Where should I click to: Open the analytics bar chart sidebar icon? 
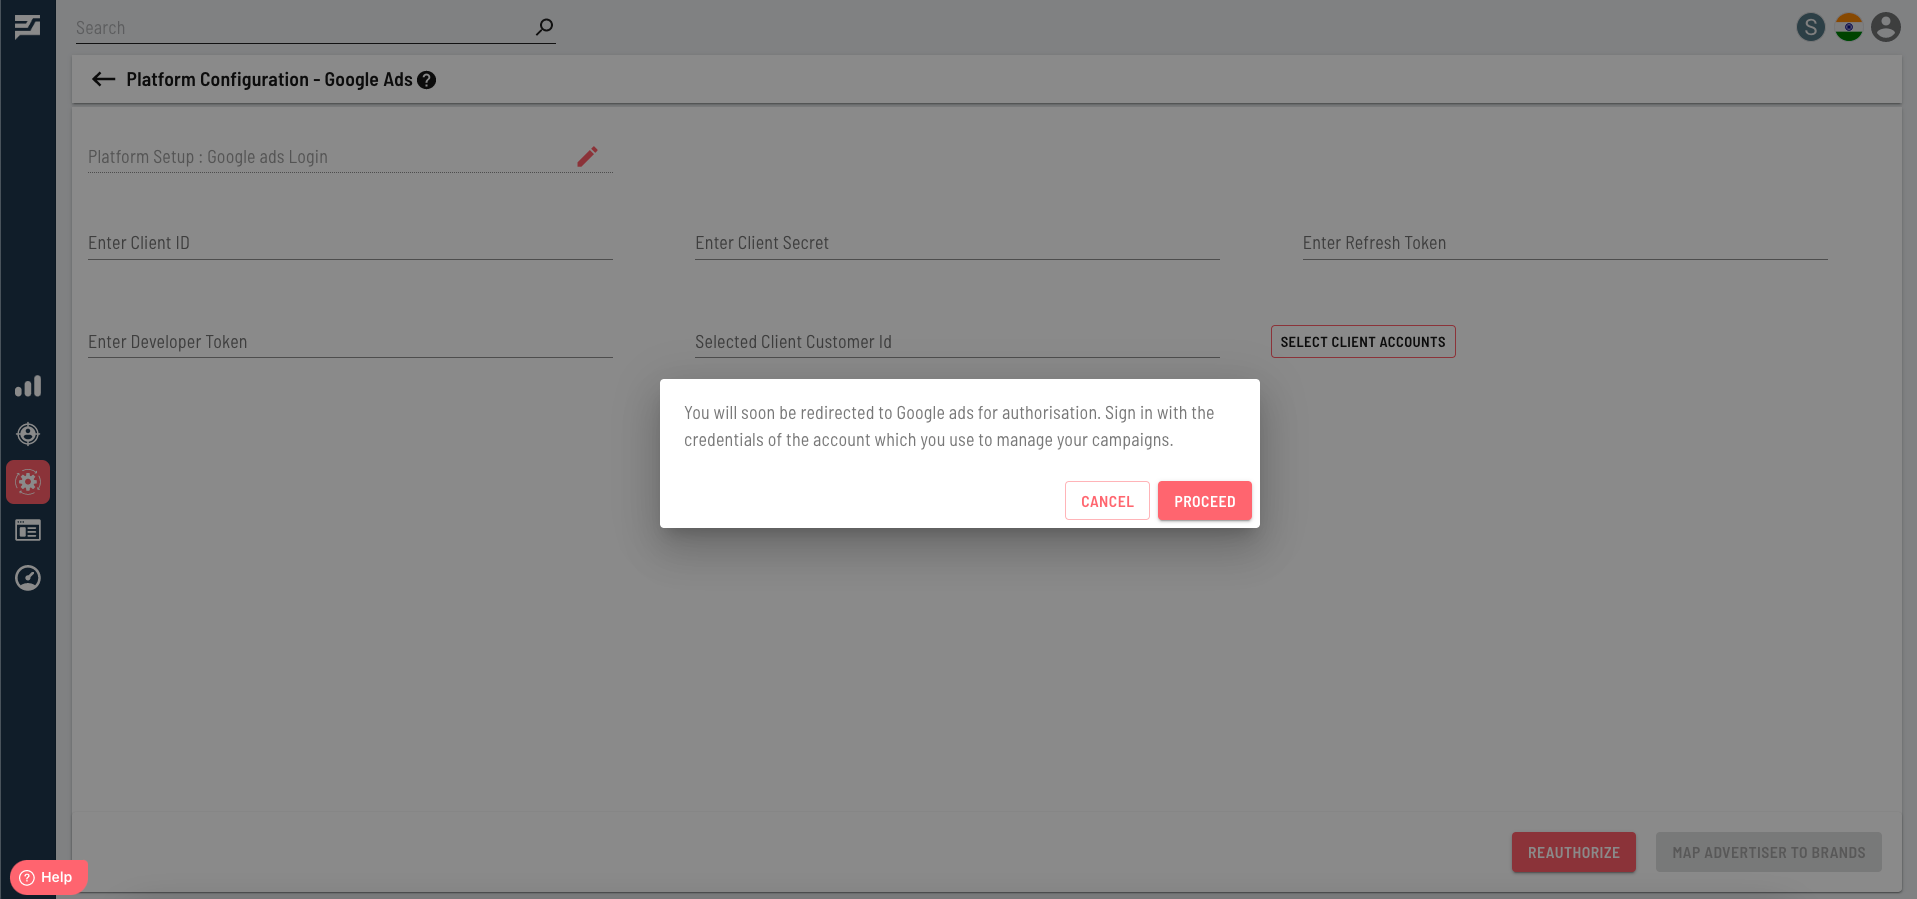pos(28,386)
